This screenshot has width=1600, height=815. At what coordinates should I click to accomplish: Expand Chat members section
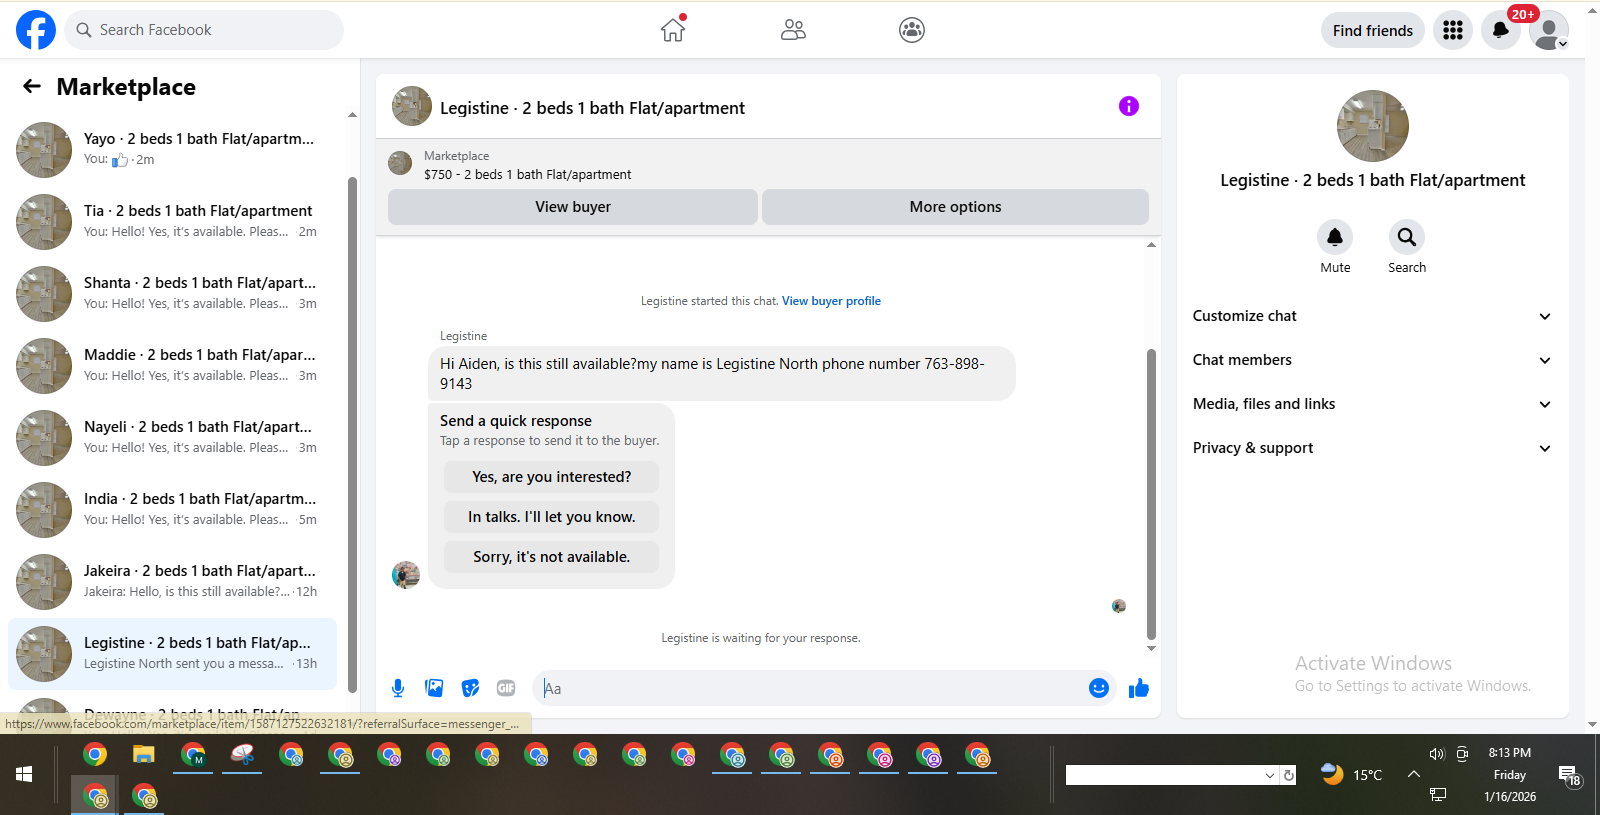pos(1372,360)
